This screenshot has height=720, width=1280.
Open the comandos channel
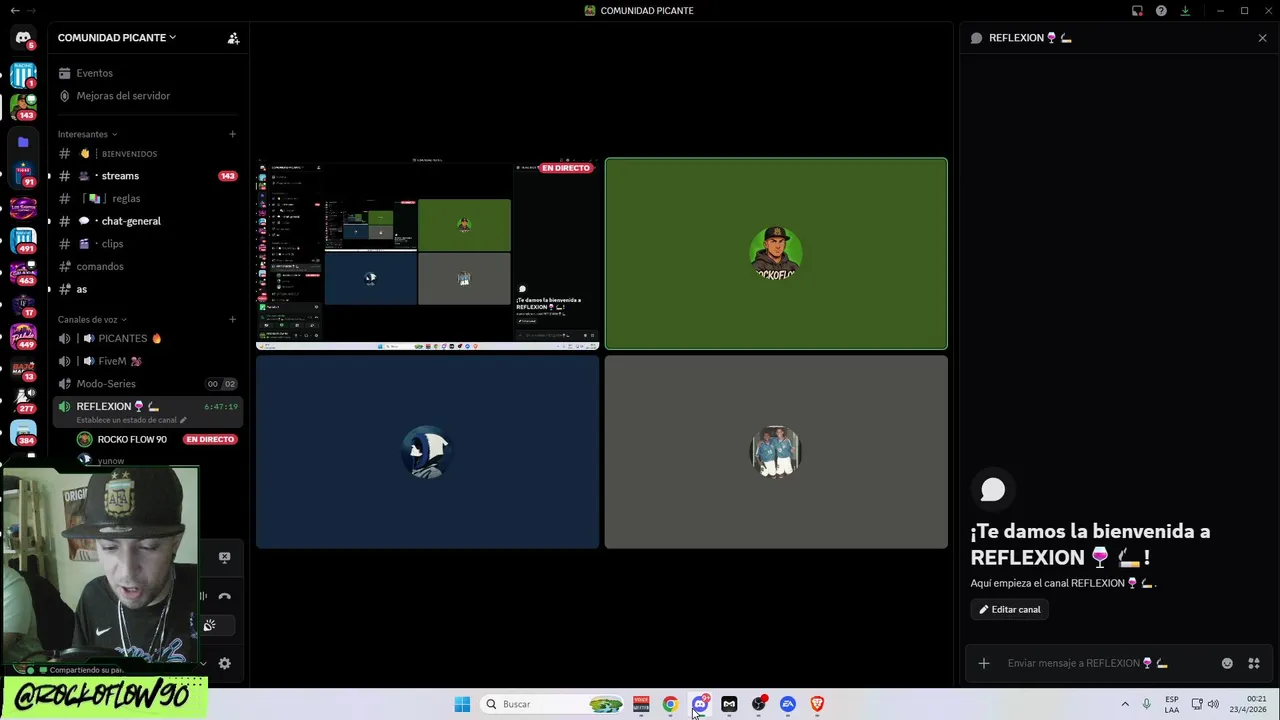click(x=148, y=267)
